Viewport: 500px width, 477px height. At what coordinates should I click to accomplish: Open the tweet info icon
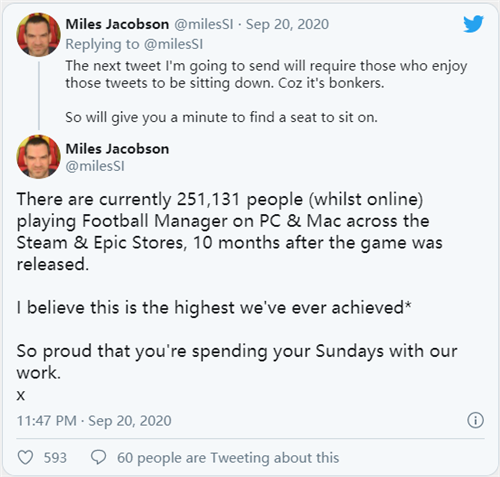(x=475, y=420)
